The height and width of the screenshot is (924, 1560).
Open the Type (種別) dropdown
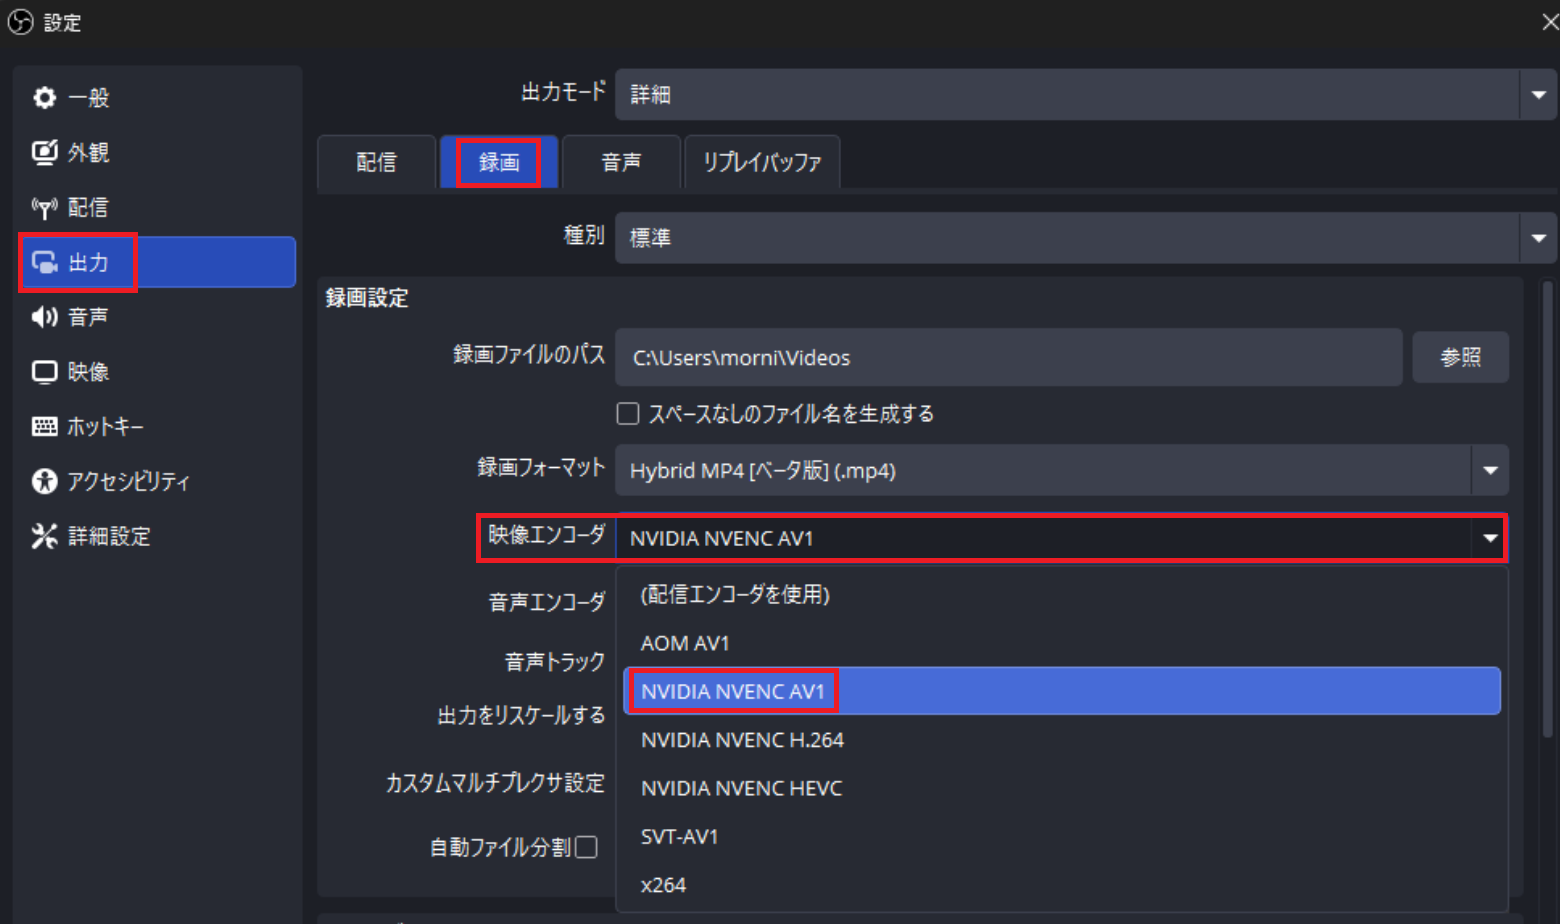tap(1538, 238)
